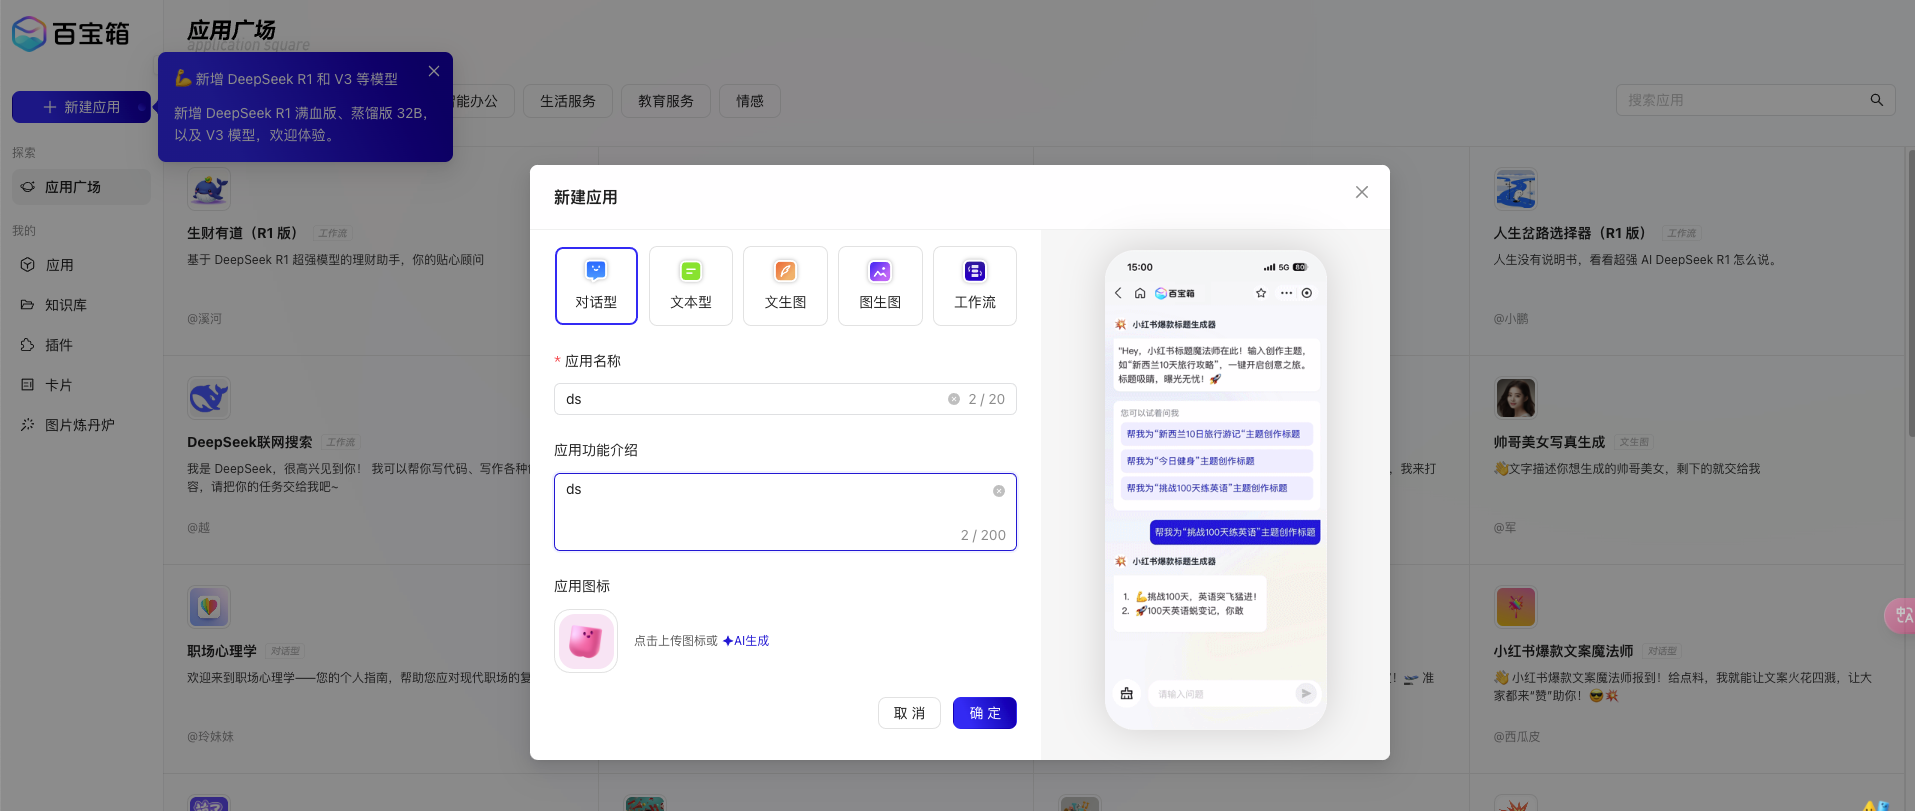Click the preview 请输入问题 input box
The image size is (1915, 811).
(1232, 693)
